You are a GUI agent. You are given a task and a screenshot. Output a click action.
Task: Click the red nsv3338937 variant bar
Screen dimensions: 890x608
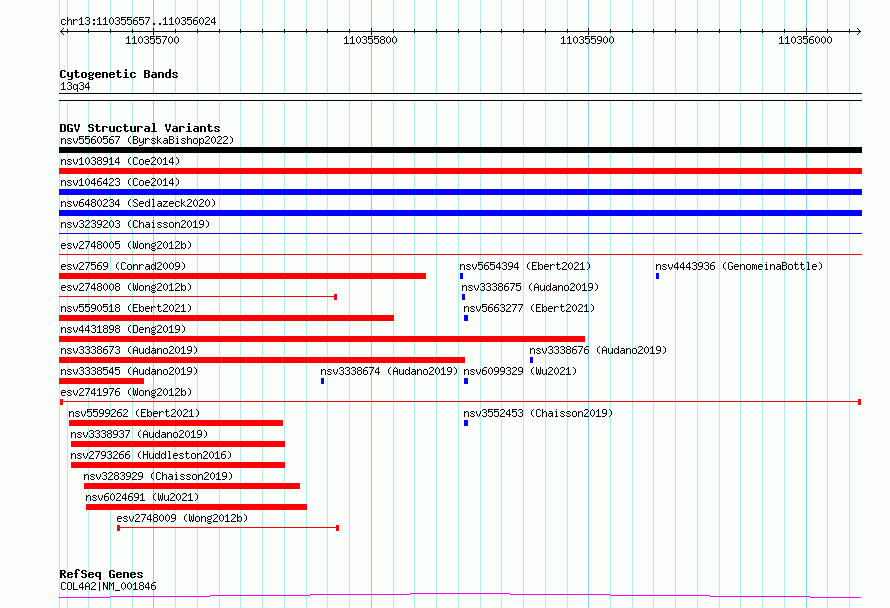tap(178, 444)
